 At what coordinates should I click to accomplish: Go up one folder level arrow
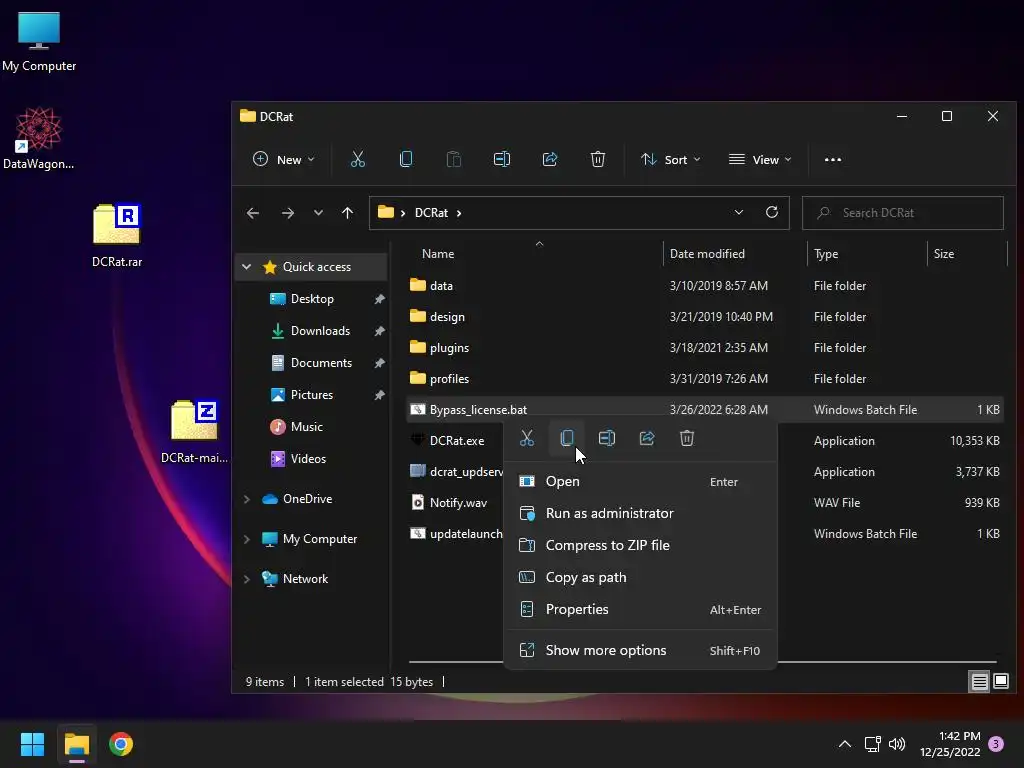(x=347, y=213)
